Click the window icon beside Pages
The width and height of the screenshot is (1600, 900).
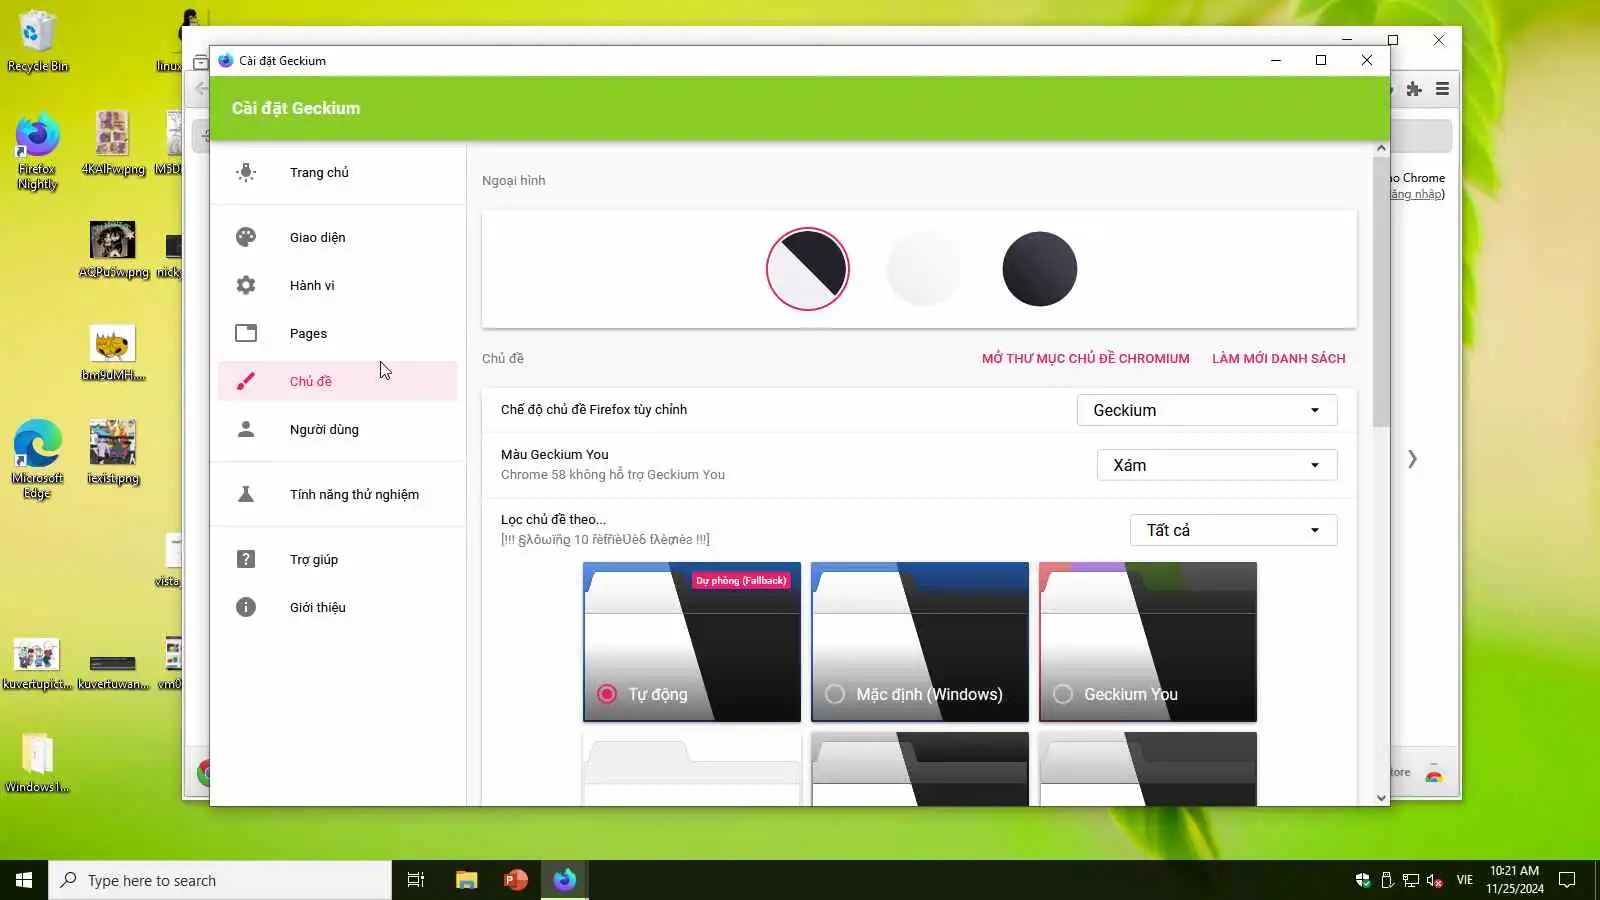(x=246, y=333)
